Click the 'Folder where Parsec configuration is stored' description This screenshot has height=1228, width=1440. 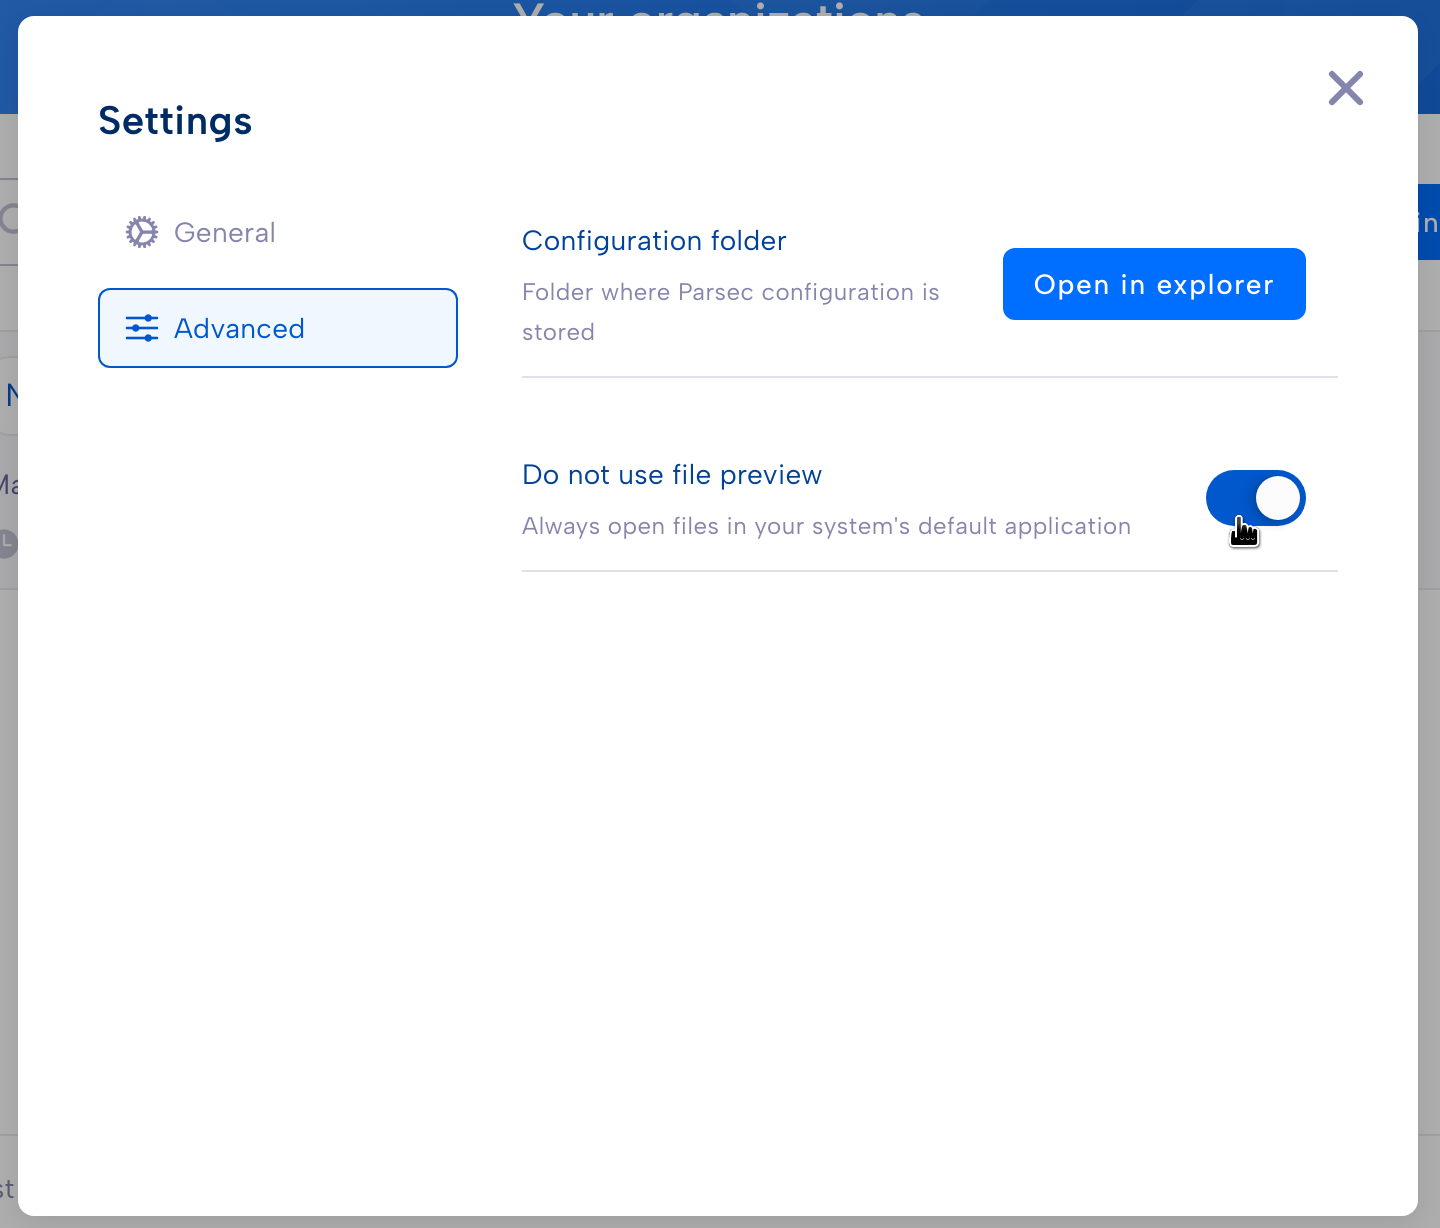coord(730,312)
